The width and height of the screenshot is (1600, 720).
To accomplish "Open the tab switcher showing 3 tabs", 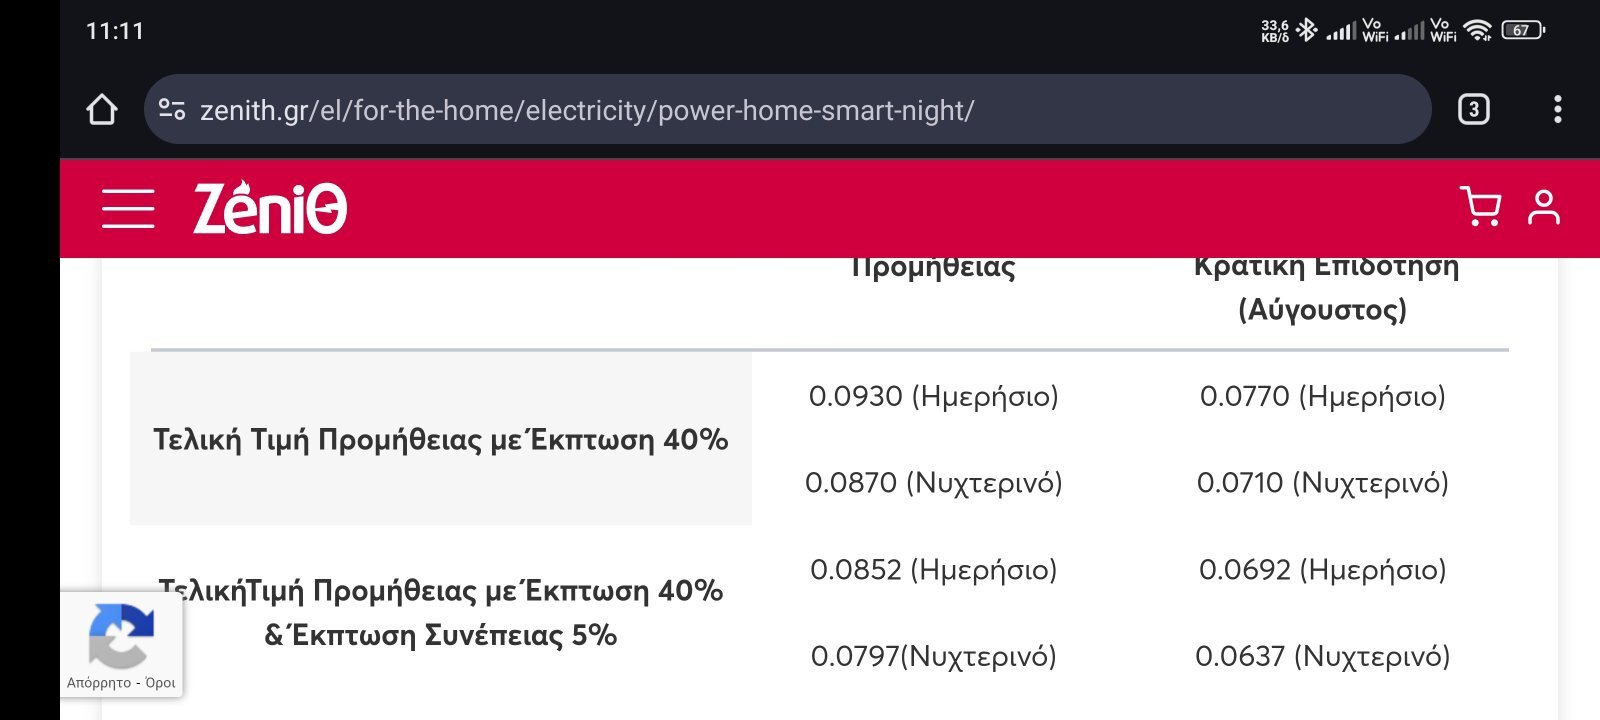I will 1474,109.
